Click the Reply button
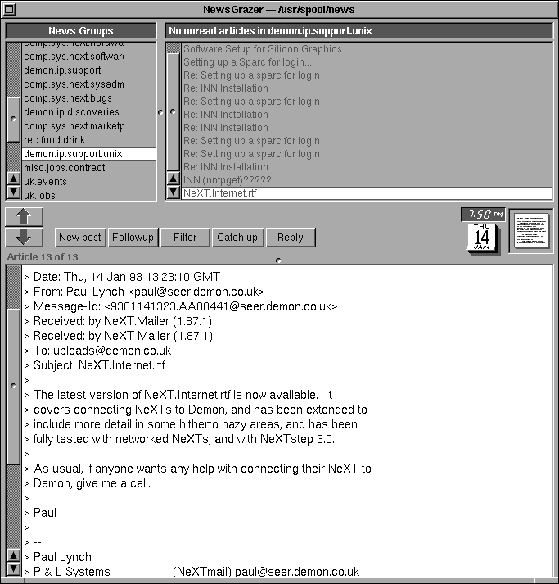The width and height of the screenshot is (559, 584). coord(291,238)
